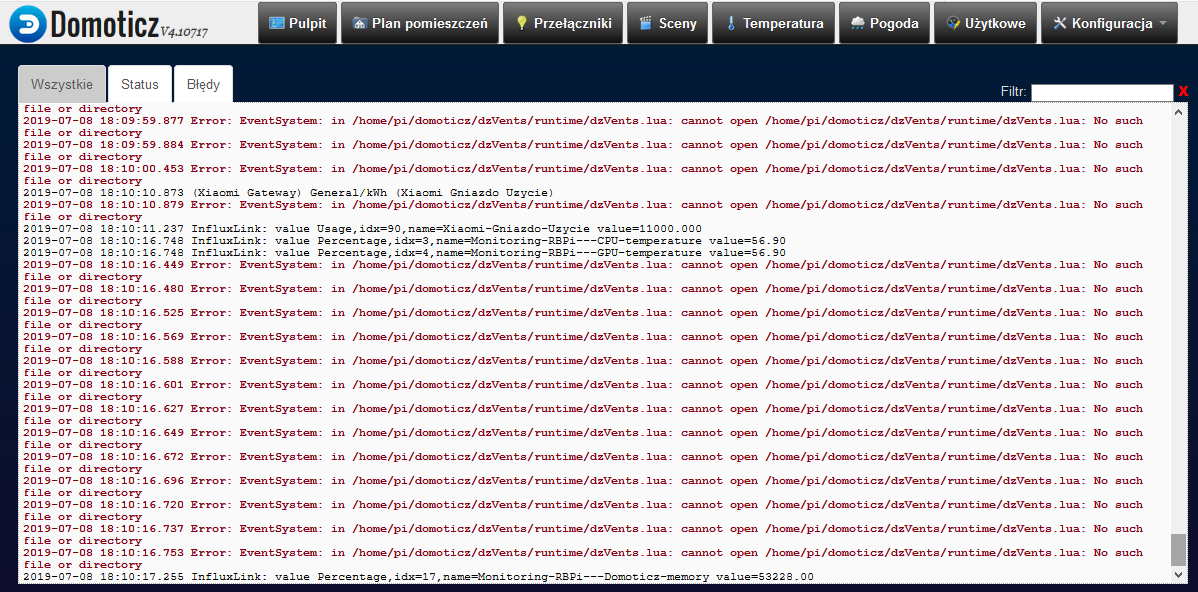This screenshot has width=1198, height=592.
Task: Focus the Filtr input field
Action: coord(1102,92)
